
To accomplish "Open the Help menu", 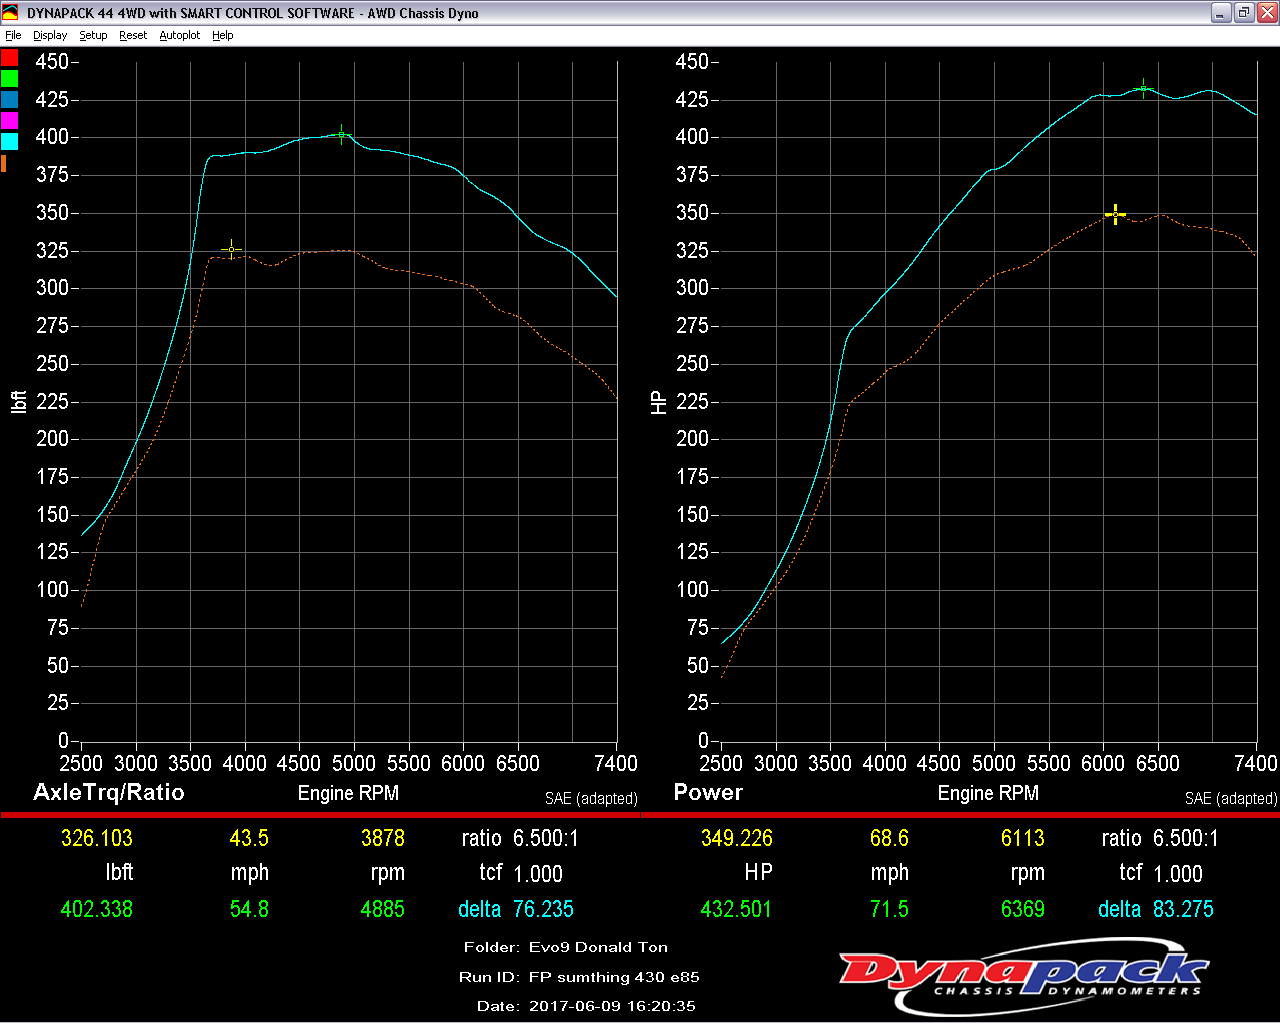I will (222, 35).
